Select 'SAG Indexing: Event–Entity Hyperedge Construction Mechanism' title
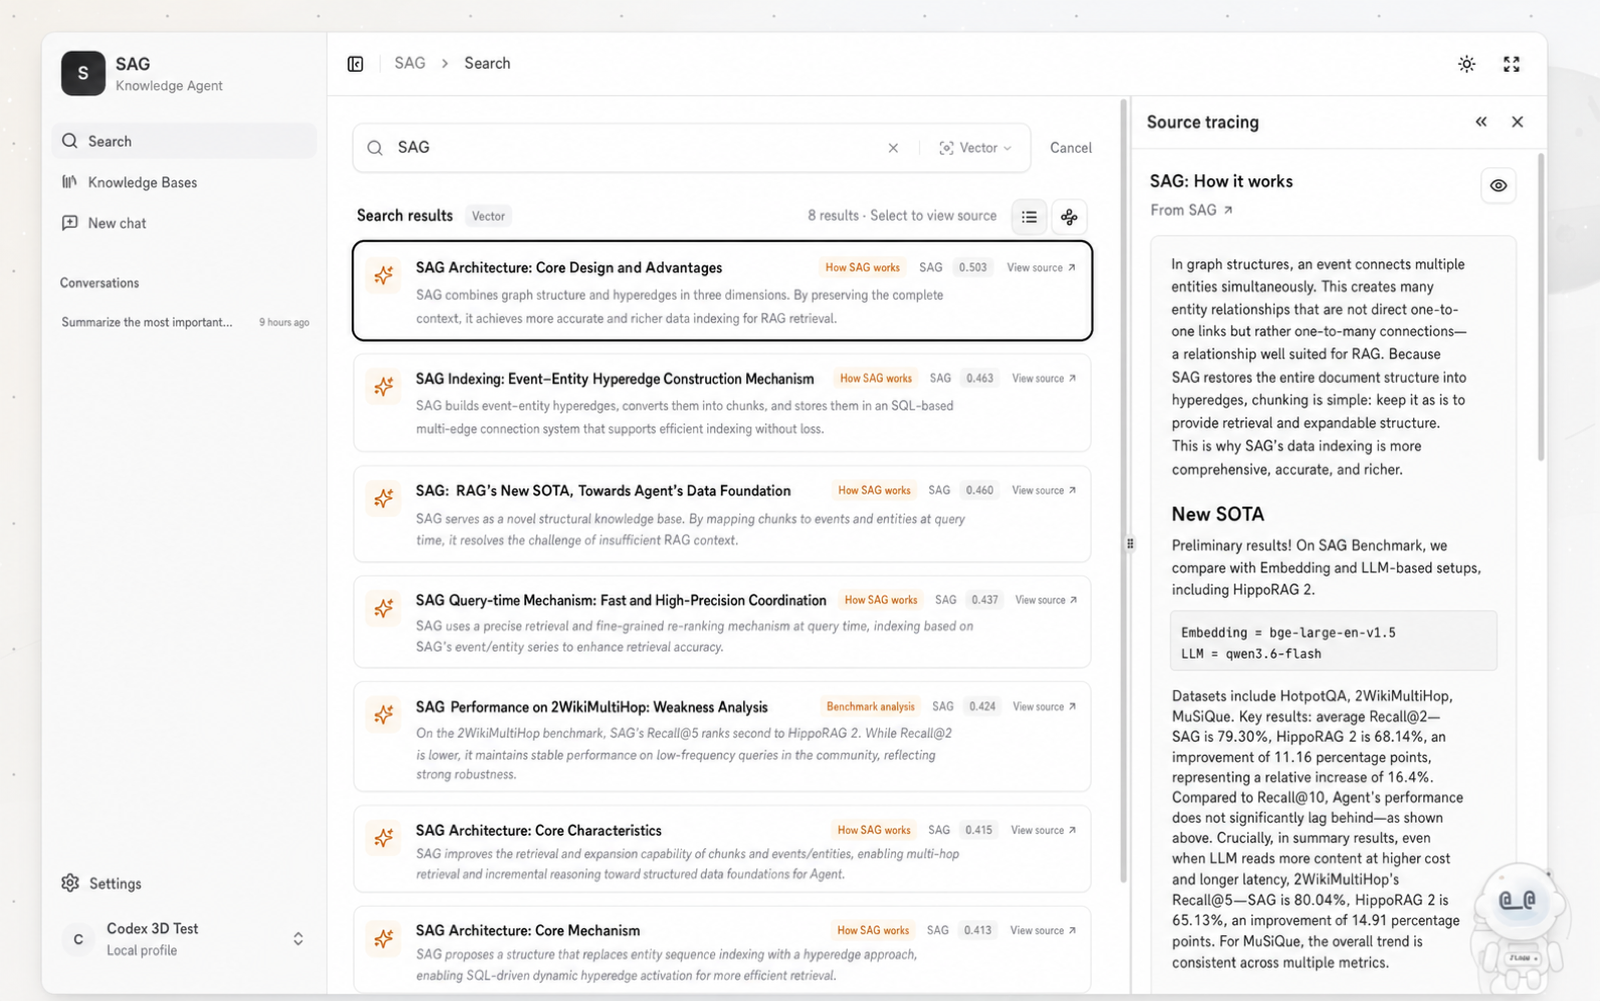Viewport: 1600px width, 1001px height. (615, 379)
